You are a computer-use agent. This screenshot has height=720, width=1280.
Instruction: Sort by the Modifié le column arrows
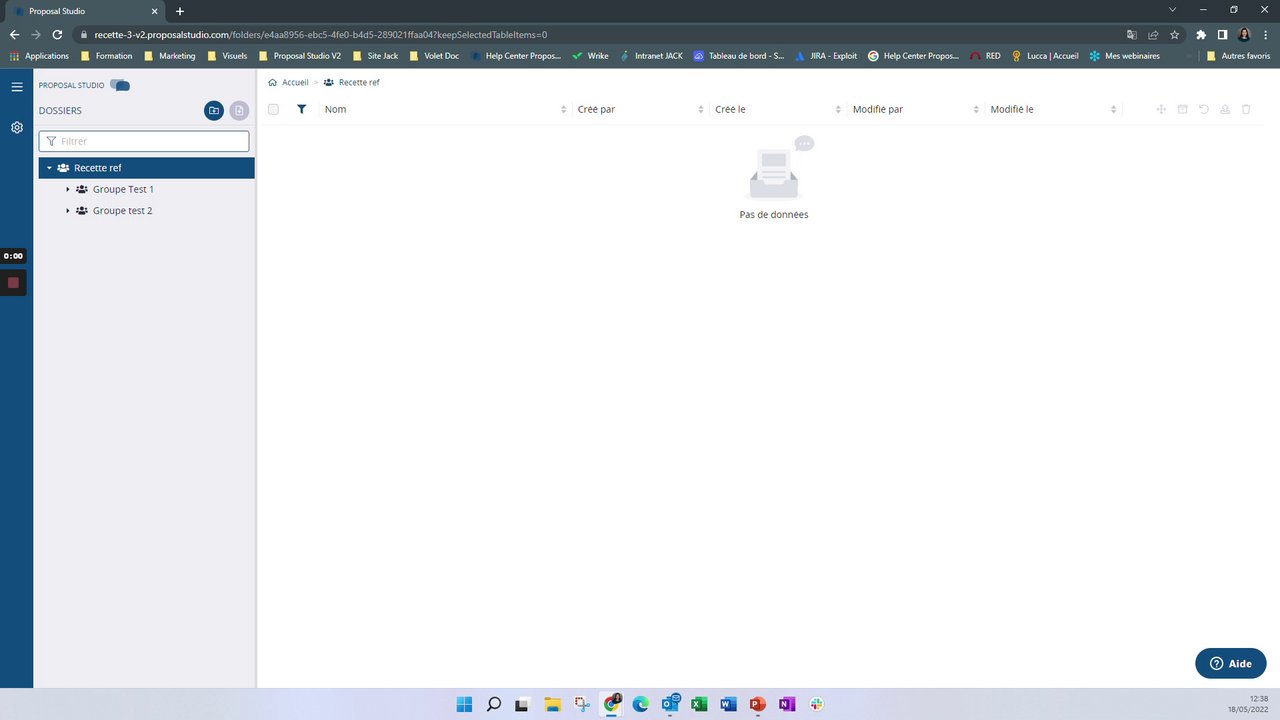point(1114,109)
